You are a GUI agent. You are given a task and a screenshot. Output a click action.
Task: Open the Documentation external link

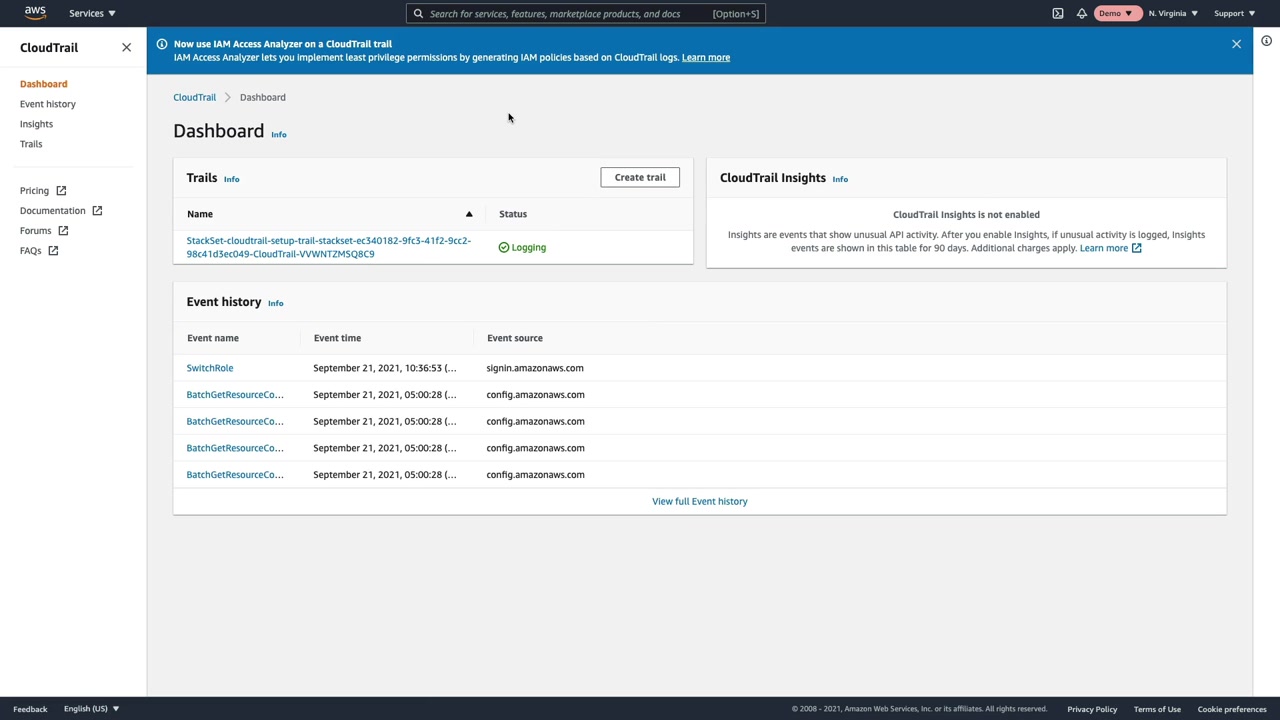click(60, 211)
